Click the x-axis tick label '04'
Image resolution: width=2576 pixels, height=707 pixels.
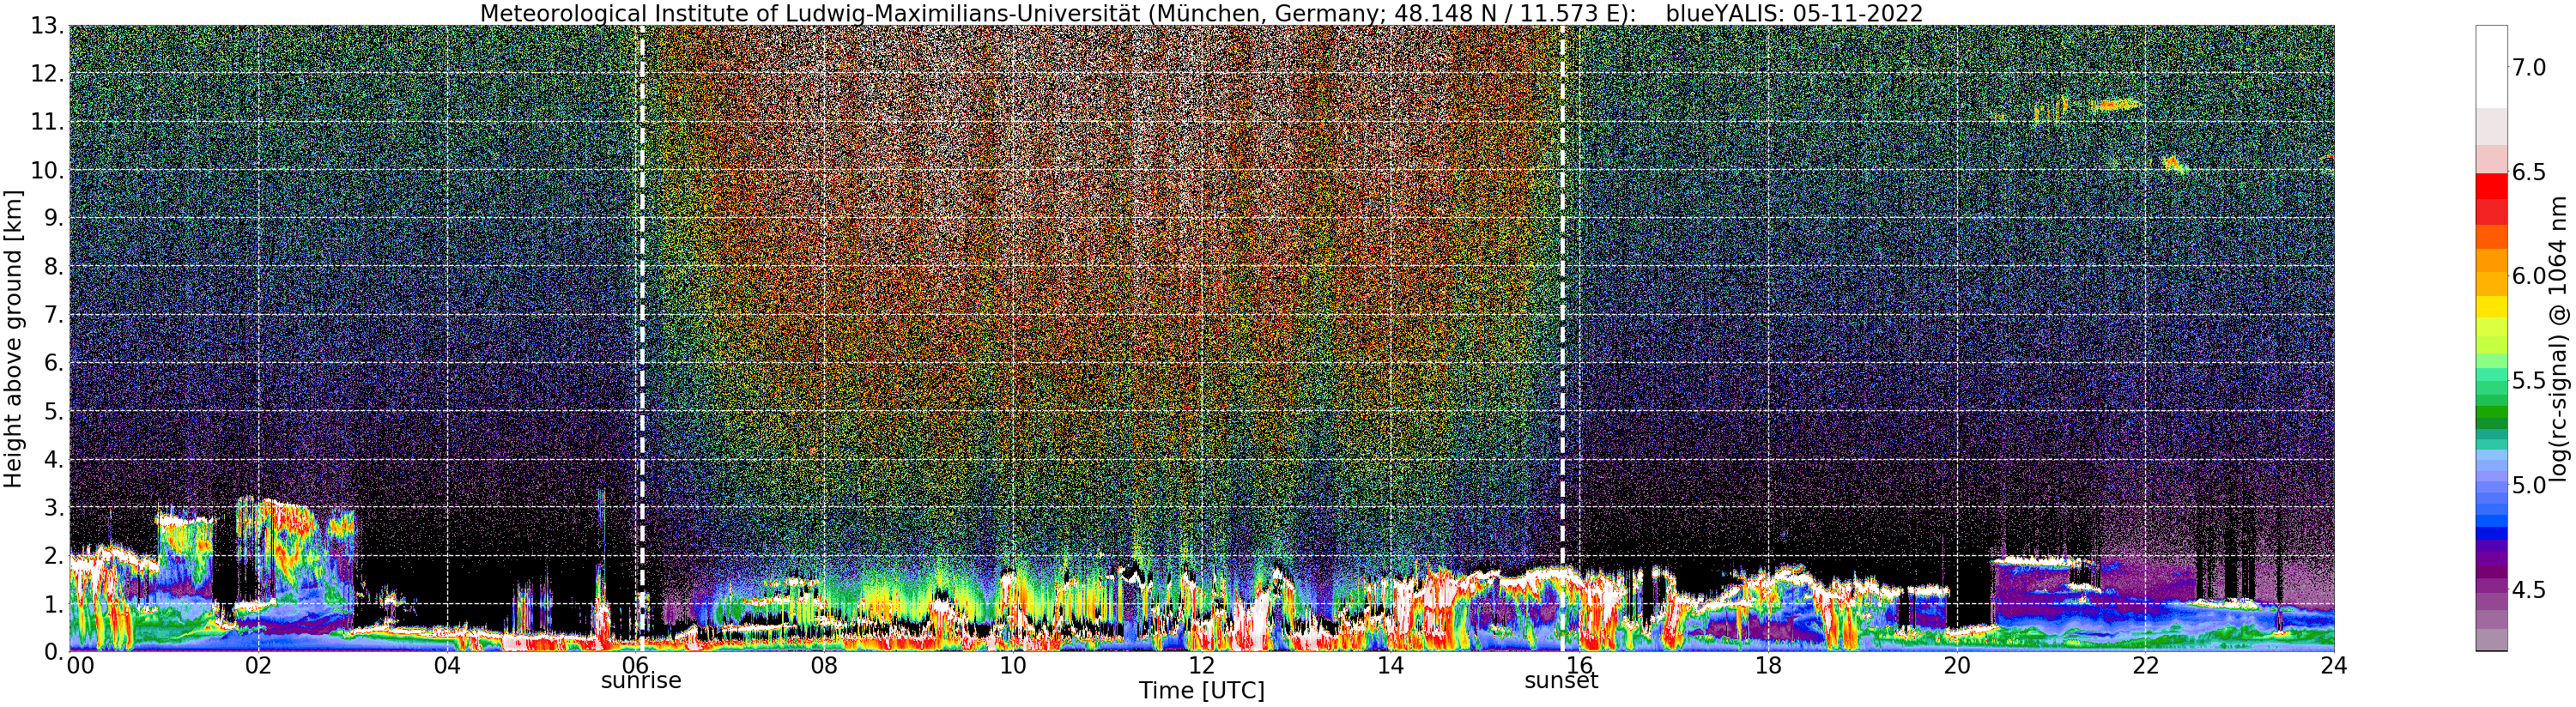(447, 665)
